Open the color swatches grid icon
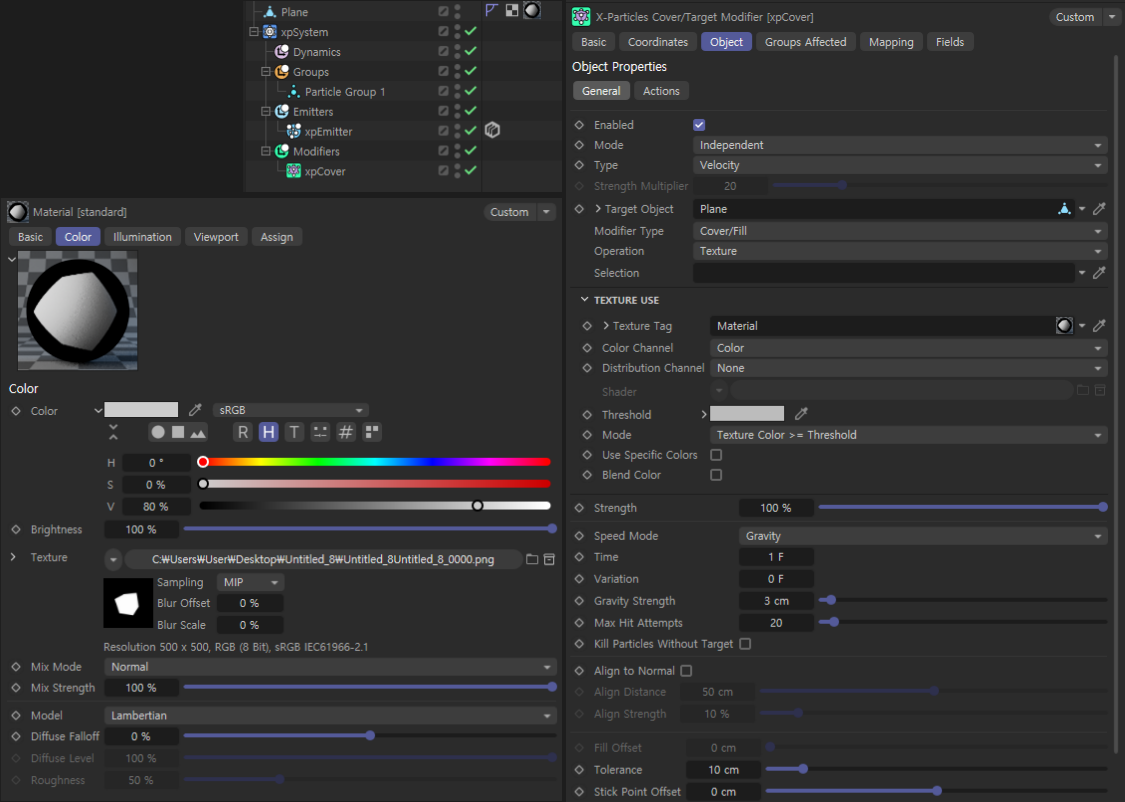This screenshot has height=802, width=1125. (x=372, y=432)
